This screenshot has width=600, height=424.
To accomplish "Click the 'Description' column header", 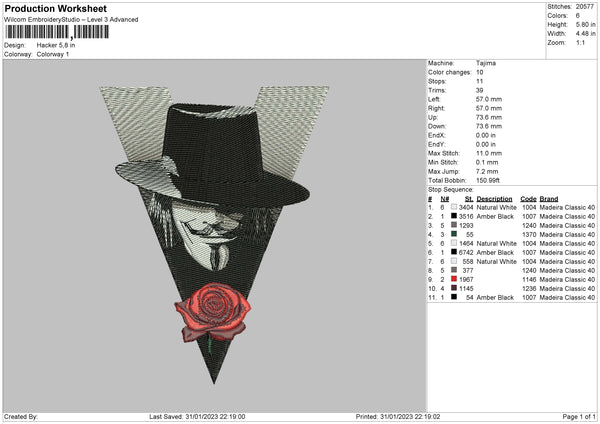I will (494, 199).
